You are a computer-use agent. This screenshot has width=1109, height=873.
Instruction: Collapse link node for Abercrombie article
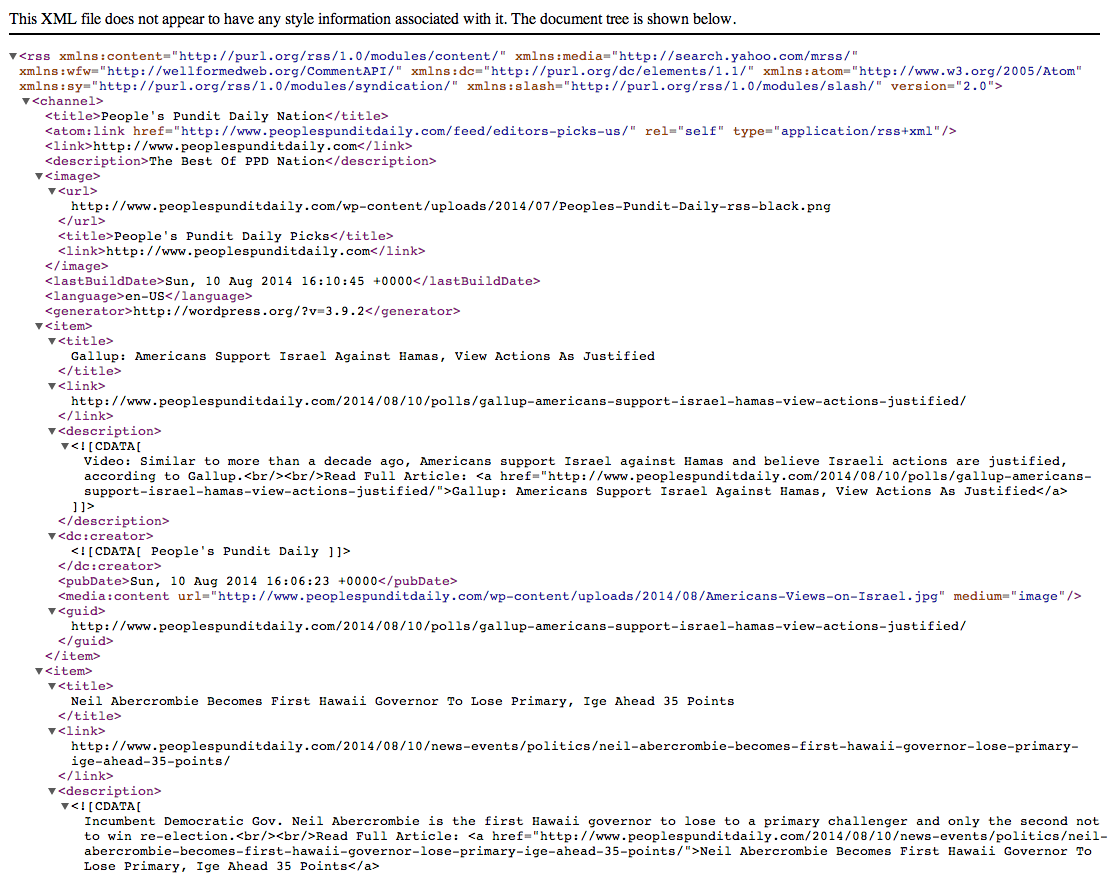(52, 732)
